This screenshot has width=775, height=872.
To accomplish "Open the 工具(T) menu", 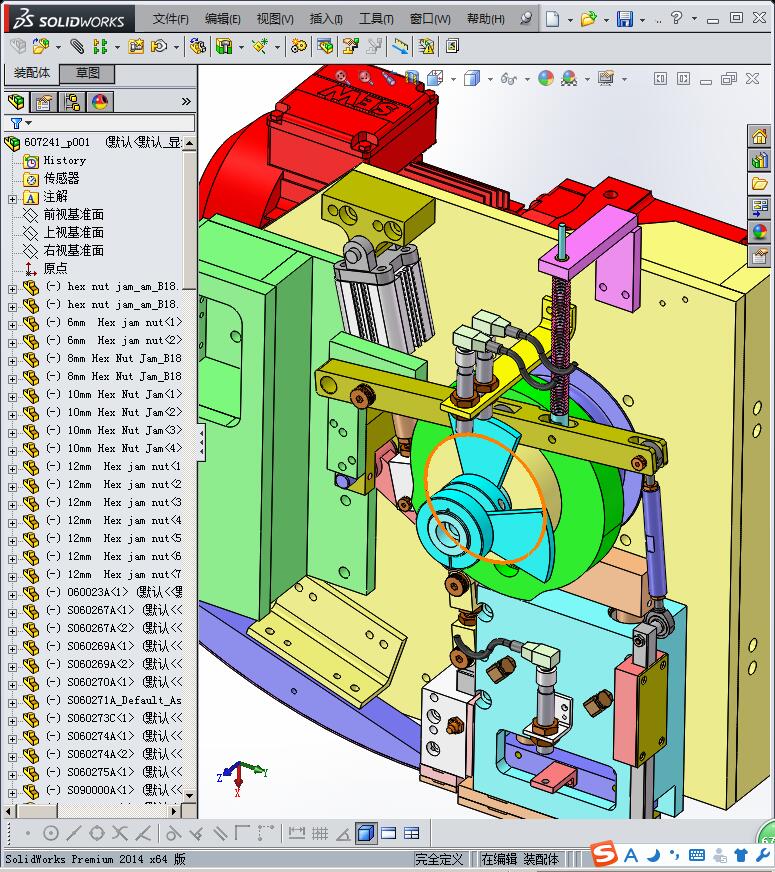I will click(x=376, y=19).
